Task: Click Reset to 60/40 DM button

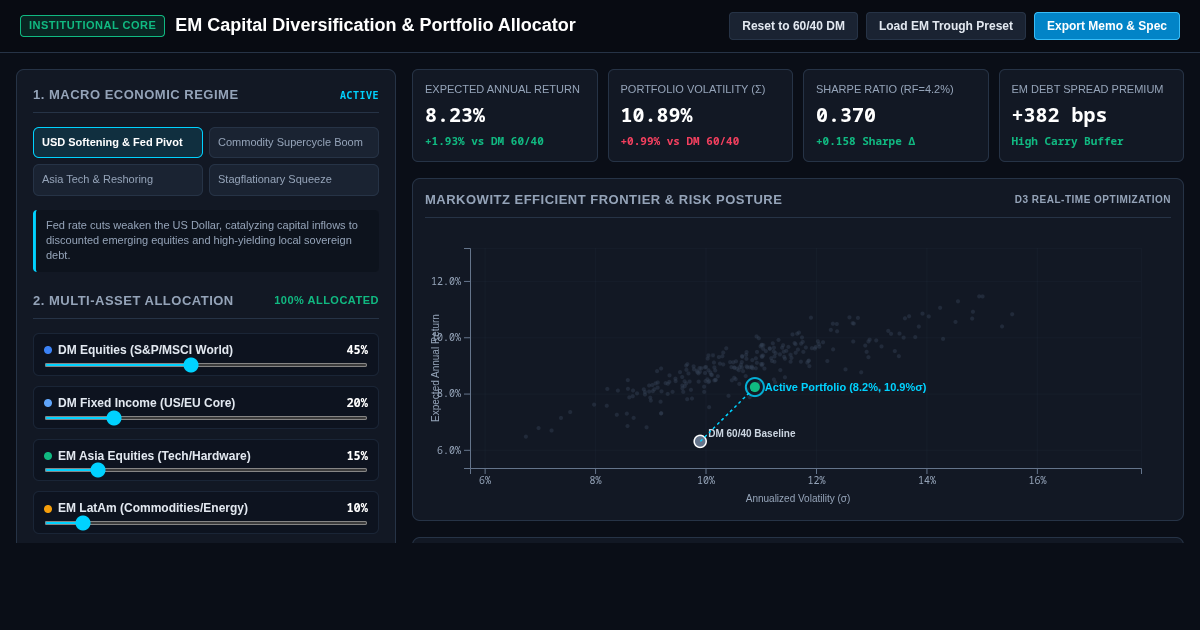Action: (x=793, y=26)
